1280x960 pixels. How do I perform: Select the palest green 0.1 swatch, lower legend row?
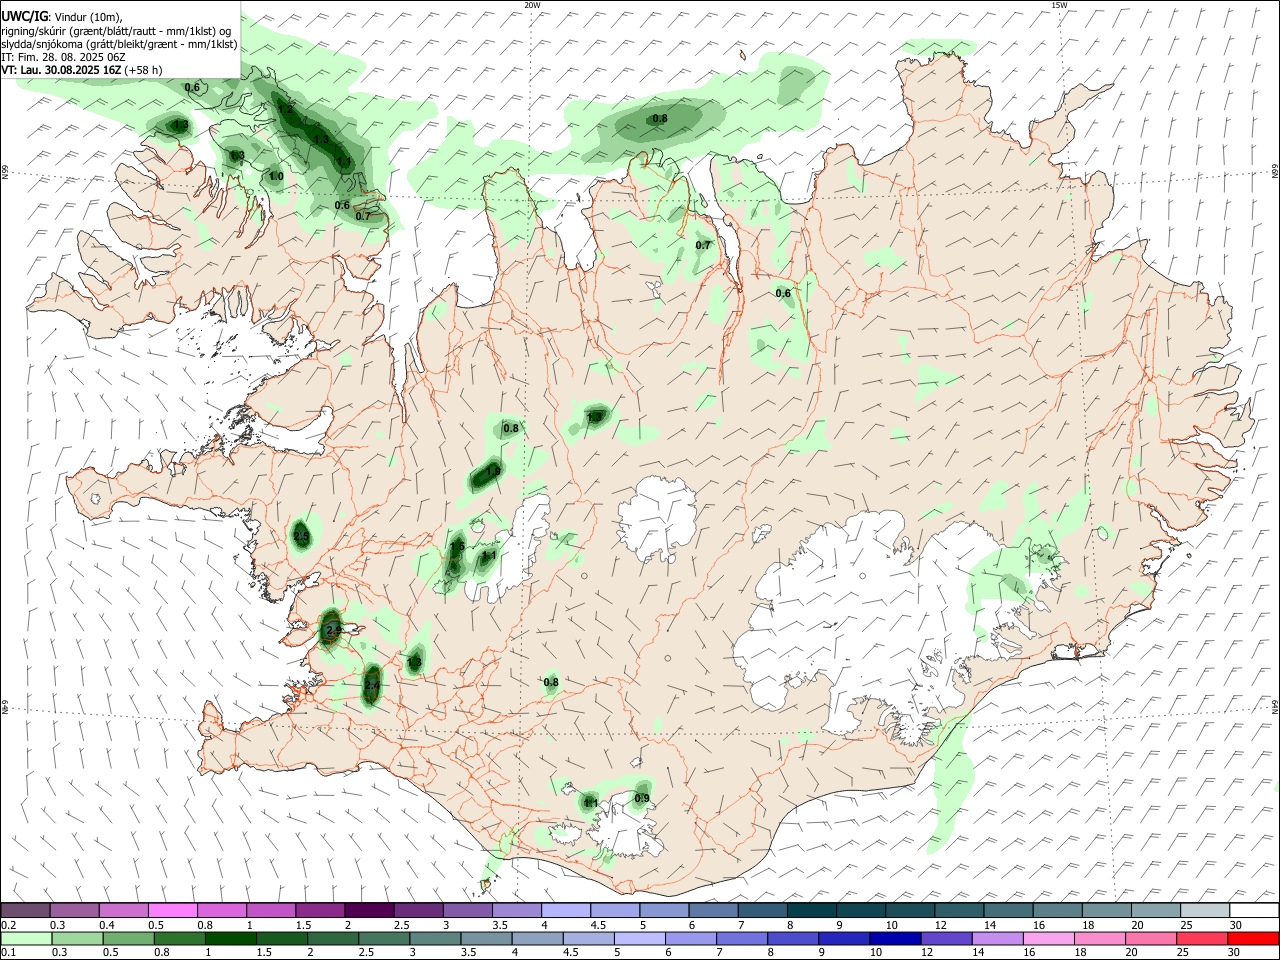point(27,938)
